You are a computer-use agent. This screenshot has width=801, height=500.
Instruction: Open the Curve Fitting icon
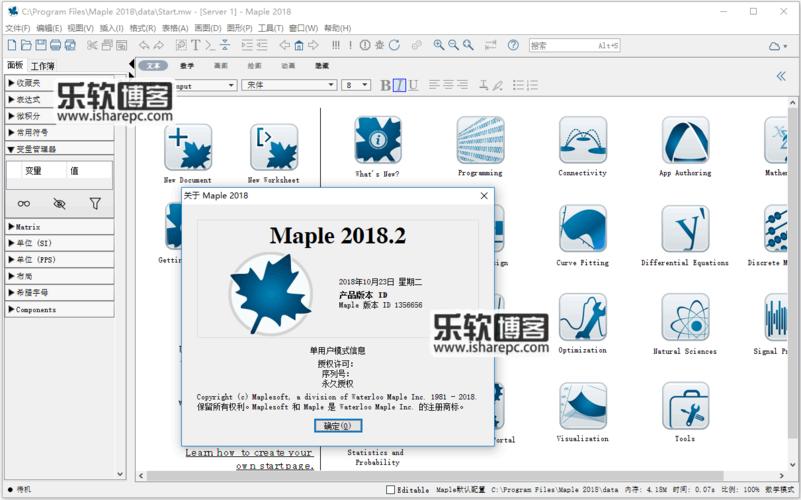click(x=582, y=229)
